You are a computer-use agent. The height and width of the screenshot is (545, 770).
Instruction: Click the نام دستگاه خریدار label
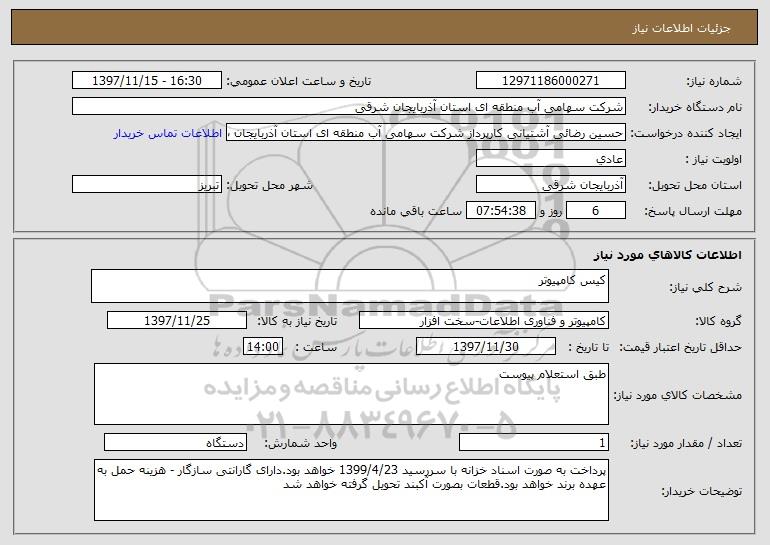695,108
